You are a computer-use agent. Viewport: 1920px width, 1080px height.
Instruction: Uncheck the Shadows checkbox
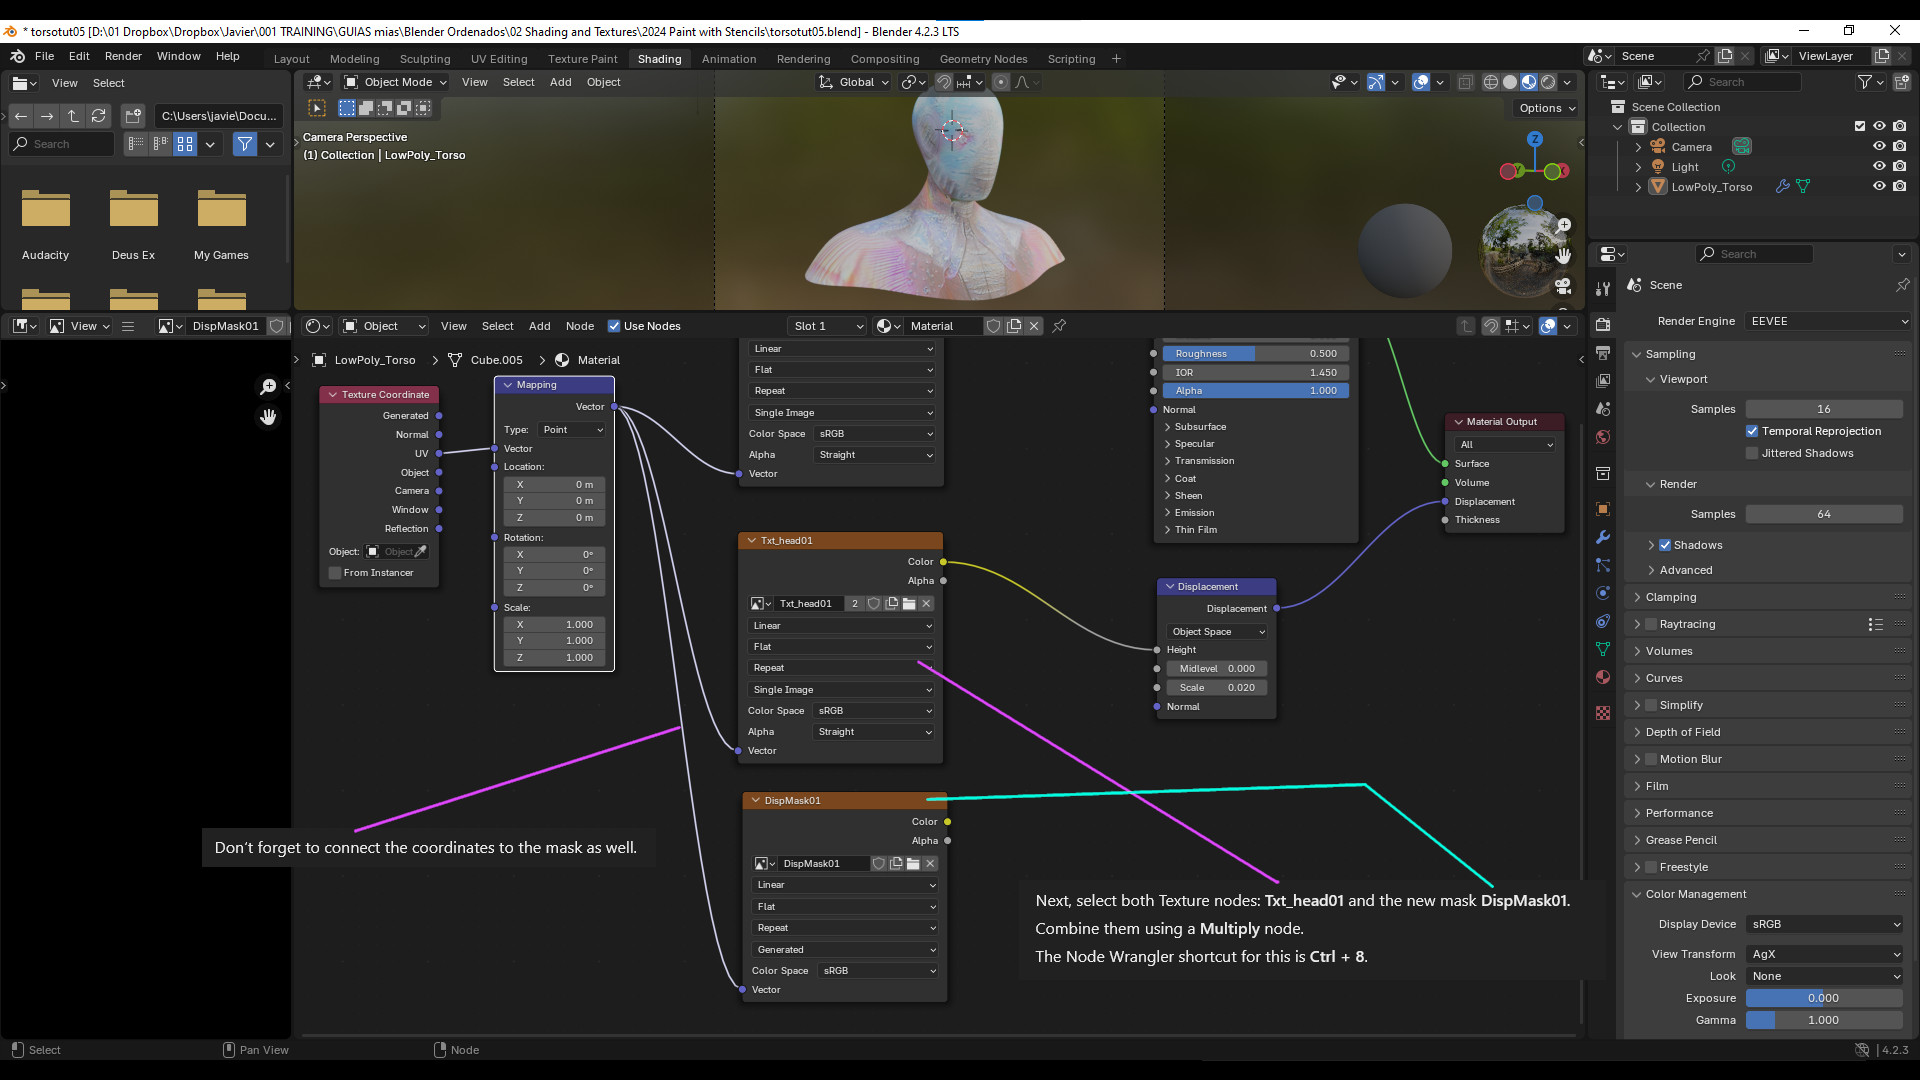(x=1665, y=545)
